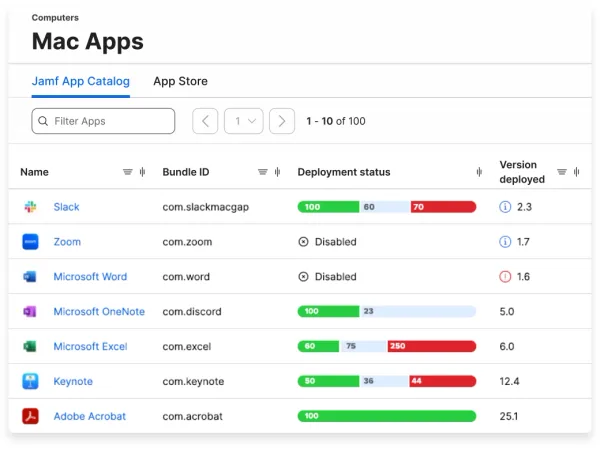The width and height of the screenshot is (600, 449).
Task: Click the info icon beside version 2.3
Action: point(505,207)
